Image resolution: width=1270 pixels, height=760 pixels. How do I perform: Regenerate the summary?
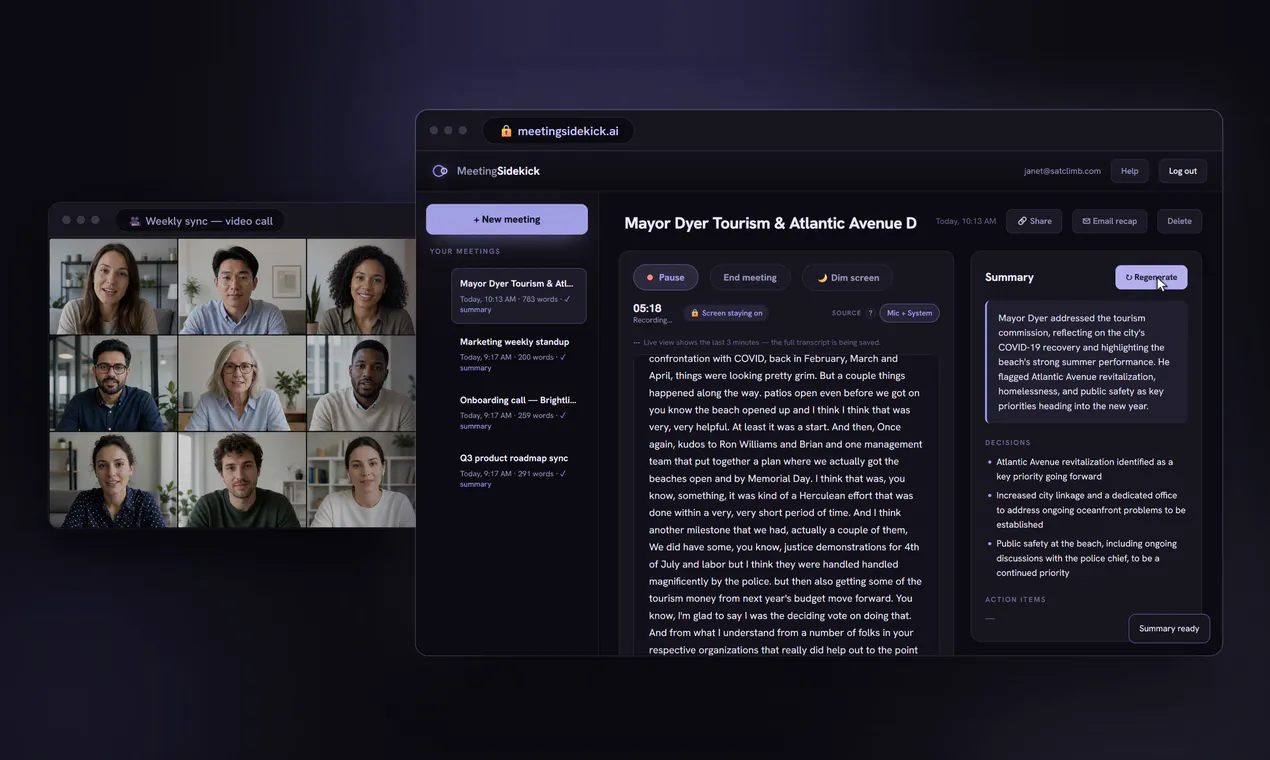click(1151, 277)
